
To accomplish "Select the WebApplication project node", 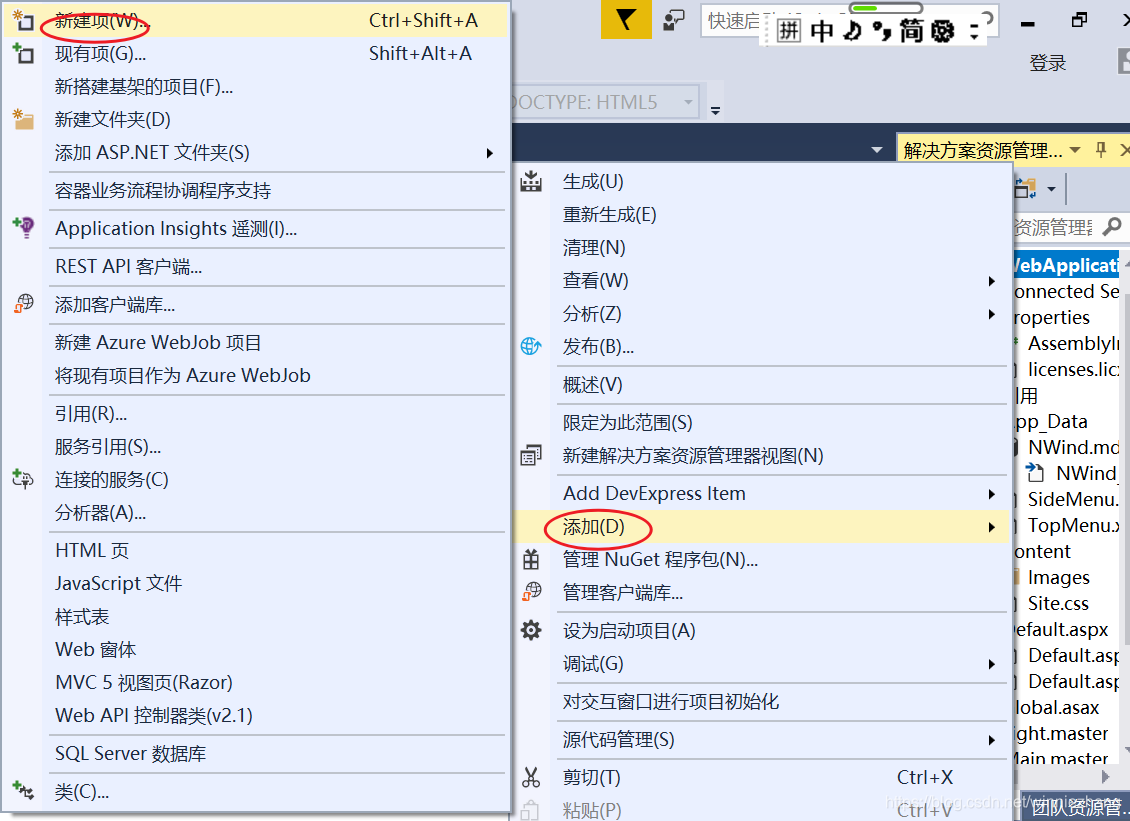I will pos(1066,265).
